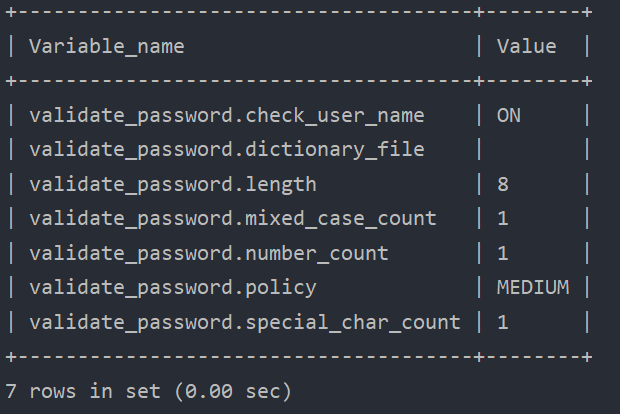Screen dimensions: 620x414
Task: Select the validate_password.policy variable name
Action: [x=173, y=287]
